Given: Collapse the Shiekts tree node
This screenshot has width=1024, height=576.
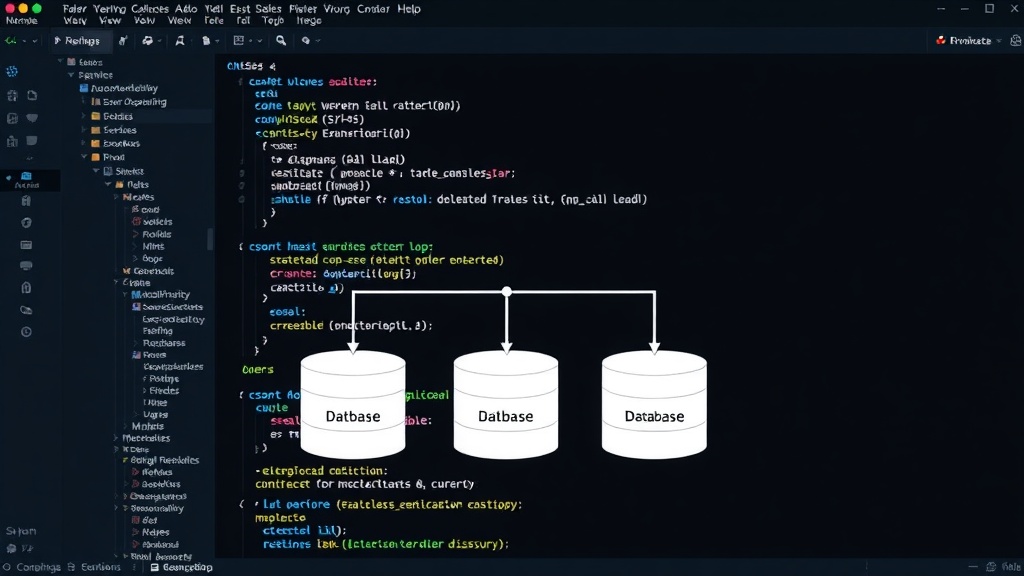Looking at the screenshot, I should tap(96, 171).
